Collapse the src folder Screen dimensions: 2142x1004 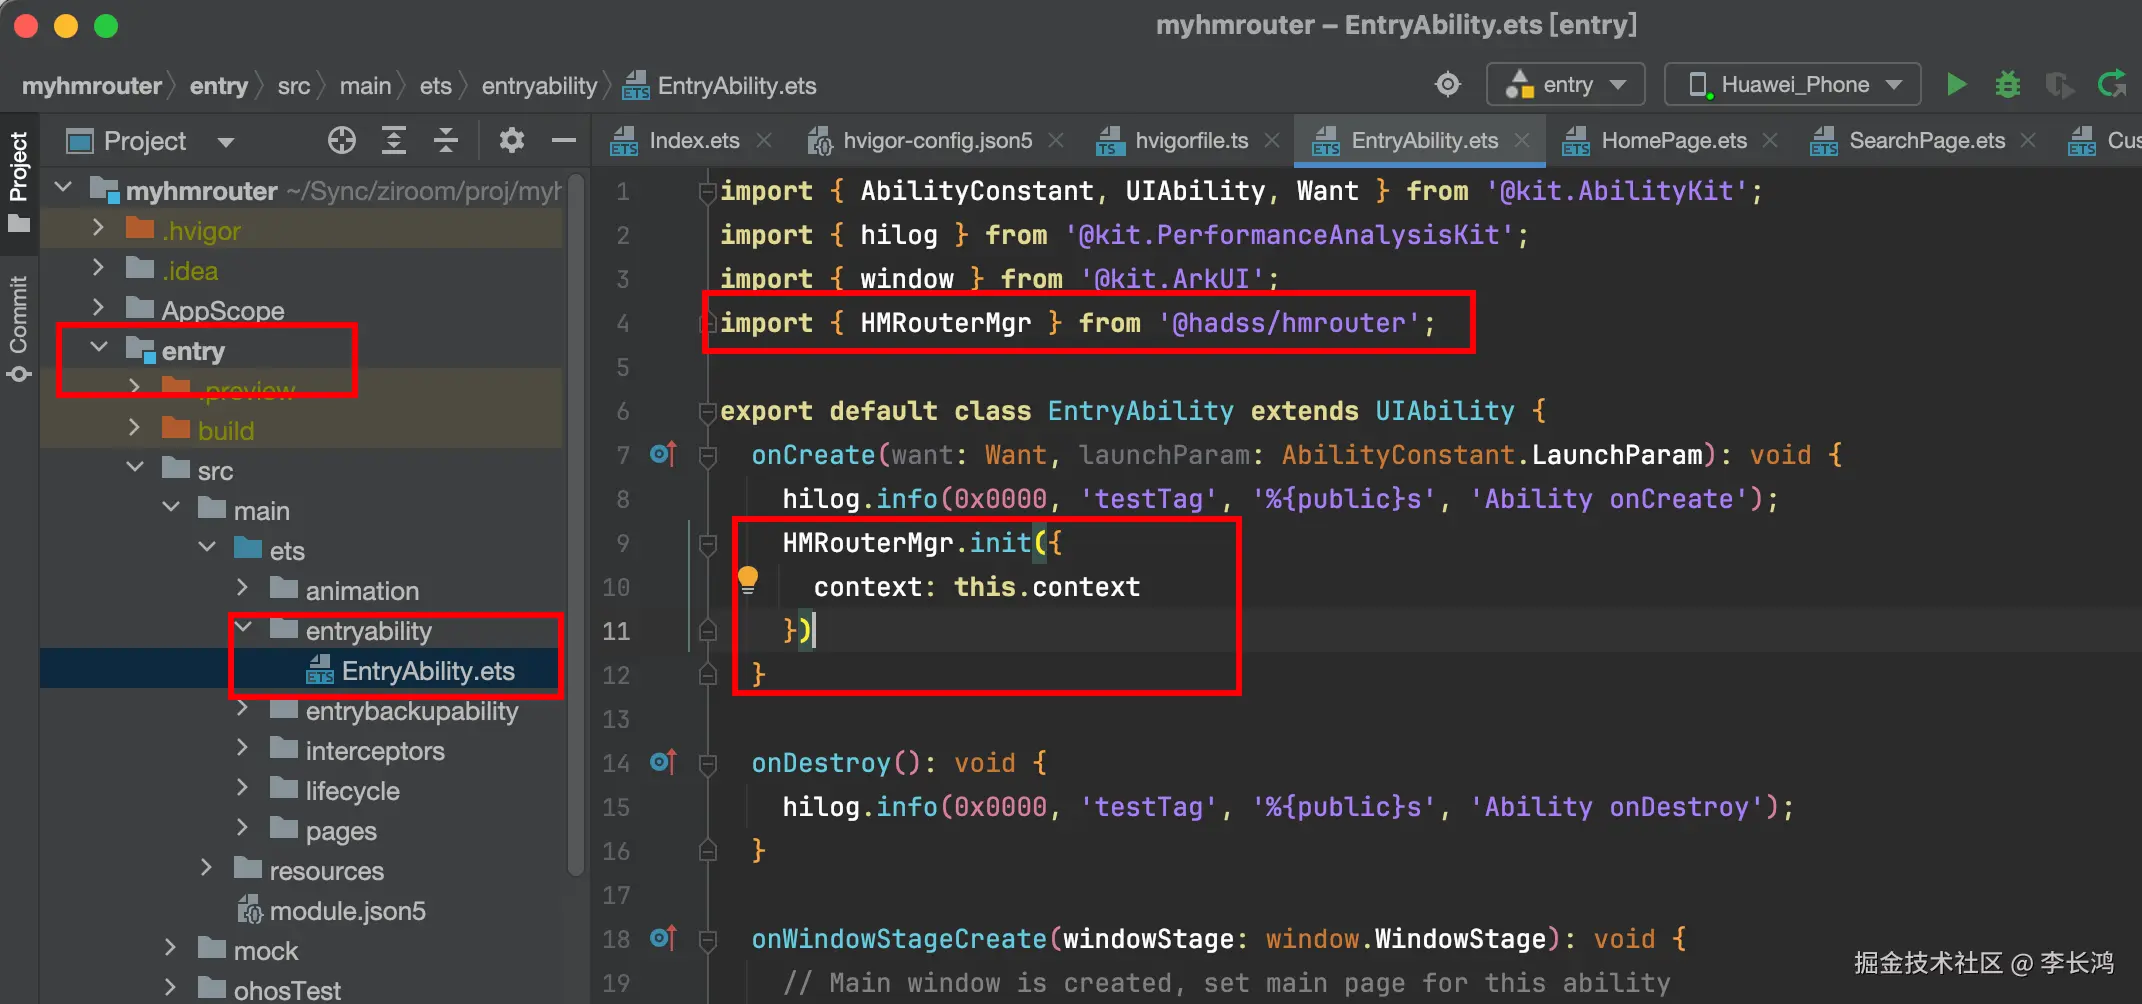pyautogui.click(x=134, y=469)
